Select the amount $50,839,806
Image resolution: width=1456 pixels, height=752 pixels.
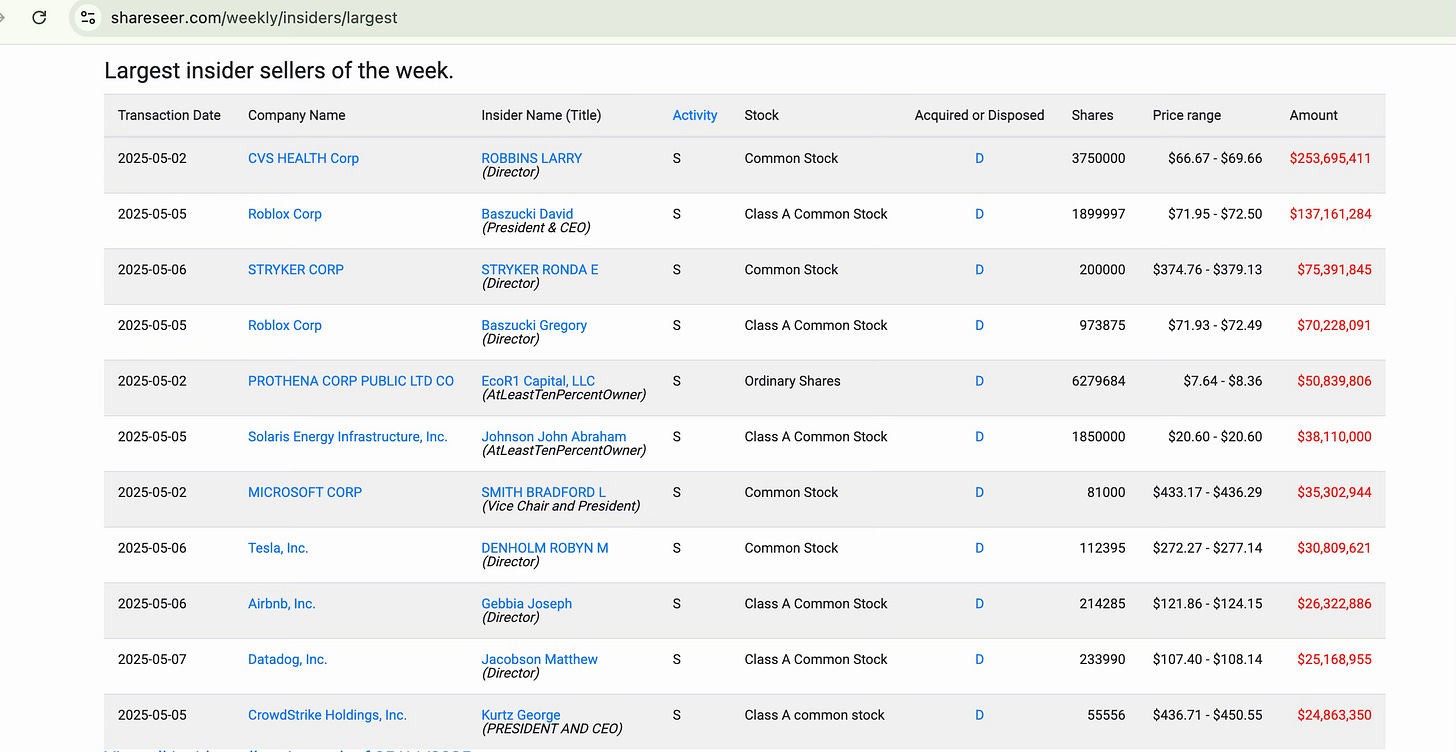1334,381
